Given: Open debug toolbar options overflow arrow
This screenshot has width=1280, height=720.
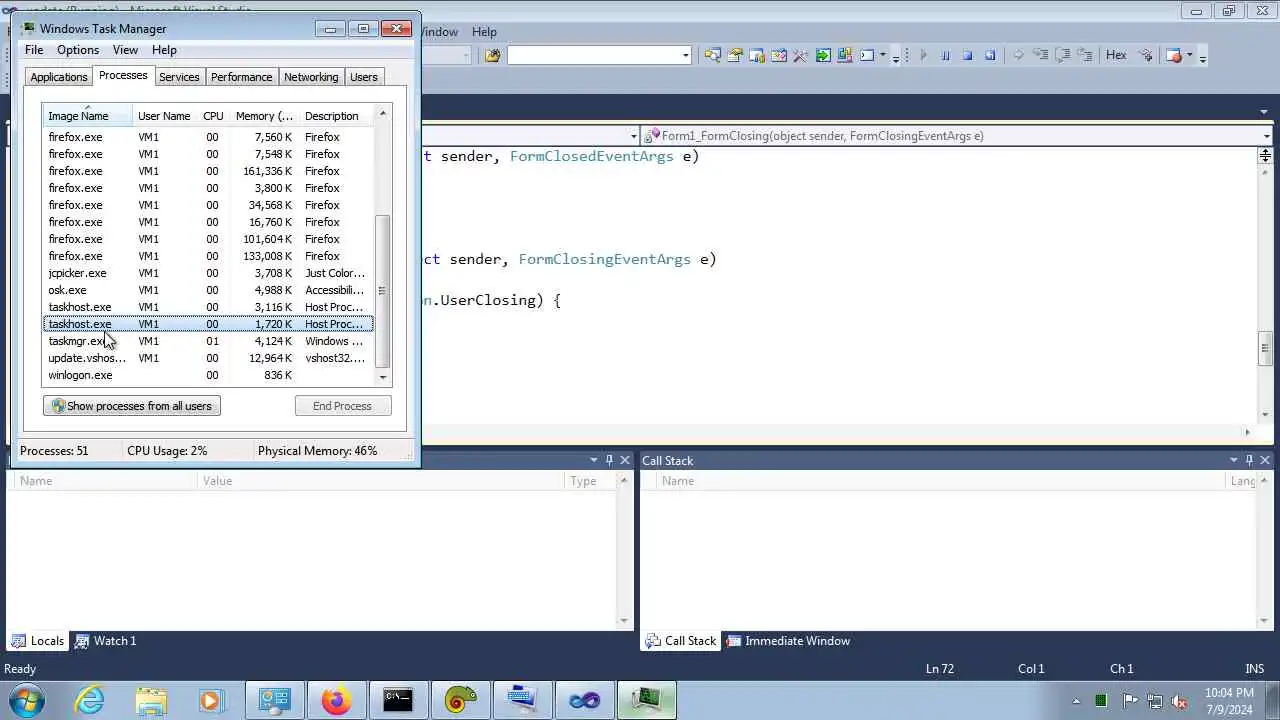Looking at the screenshot, I should point(1202,57).
